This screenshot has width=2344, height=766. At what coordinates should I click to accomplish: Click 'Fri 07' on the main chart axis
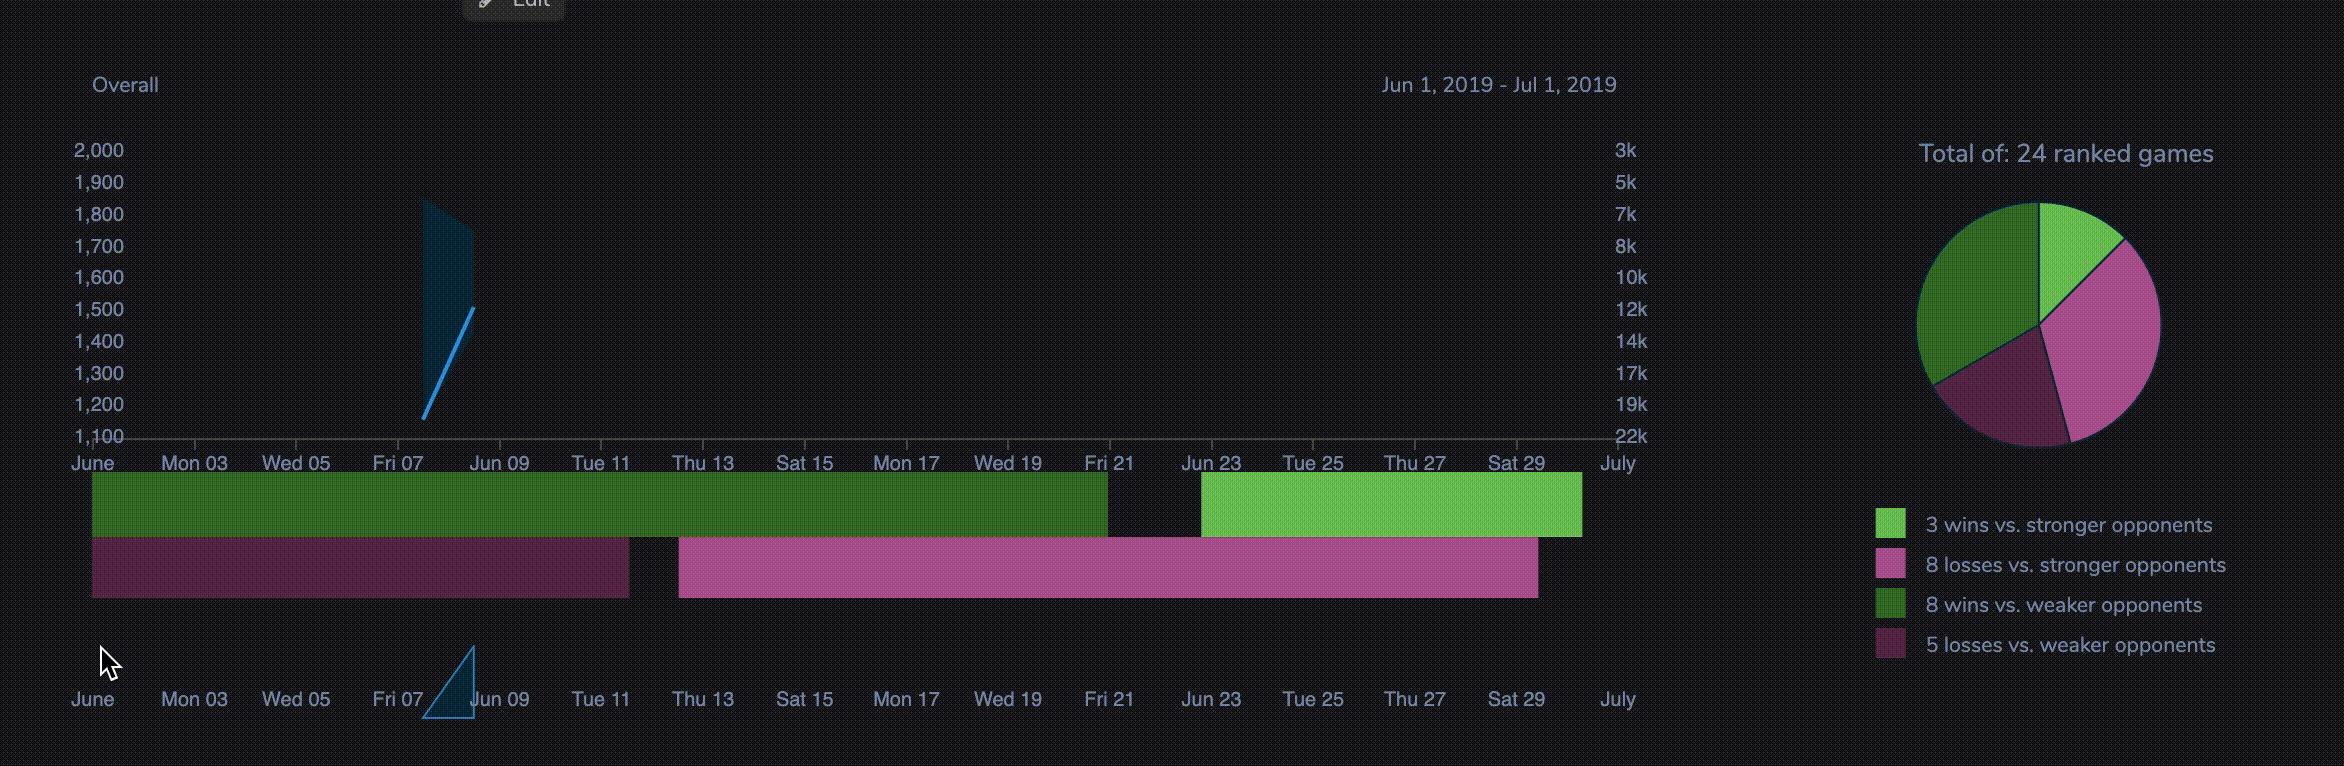point(398,463)
